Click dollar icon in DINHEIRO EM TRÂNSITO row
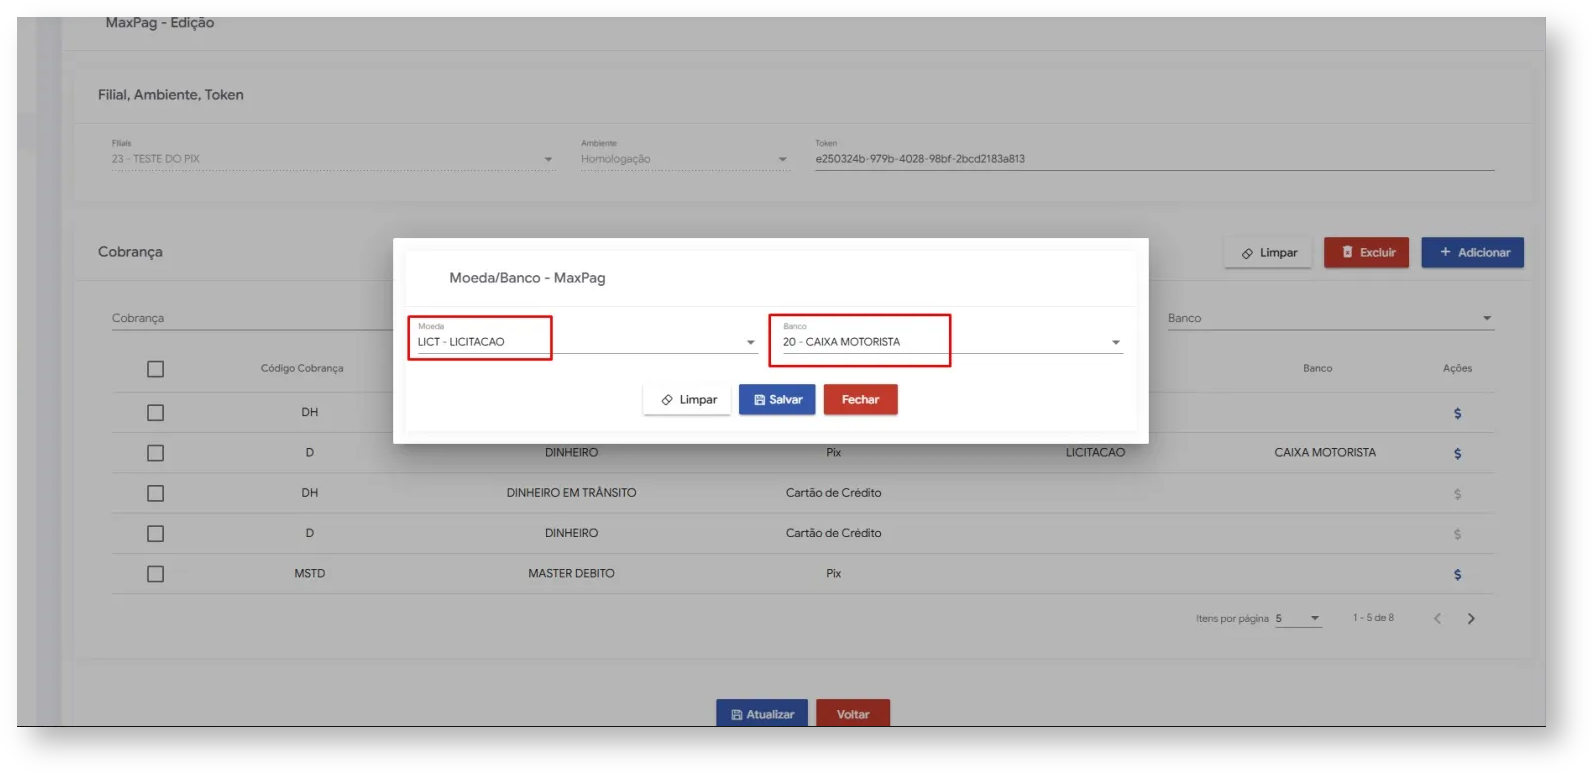The width and height of the screenshot is (1594, 775). (1457, 494)
